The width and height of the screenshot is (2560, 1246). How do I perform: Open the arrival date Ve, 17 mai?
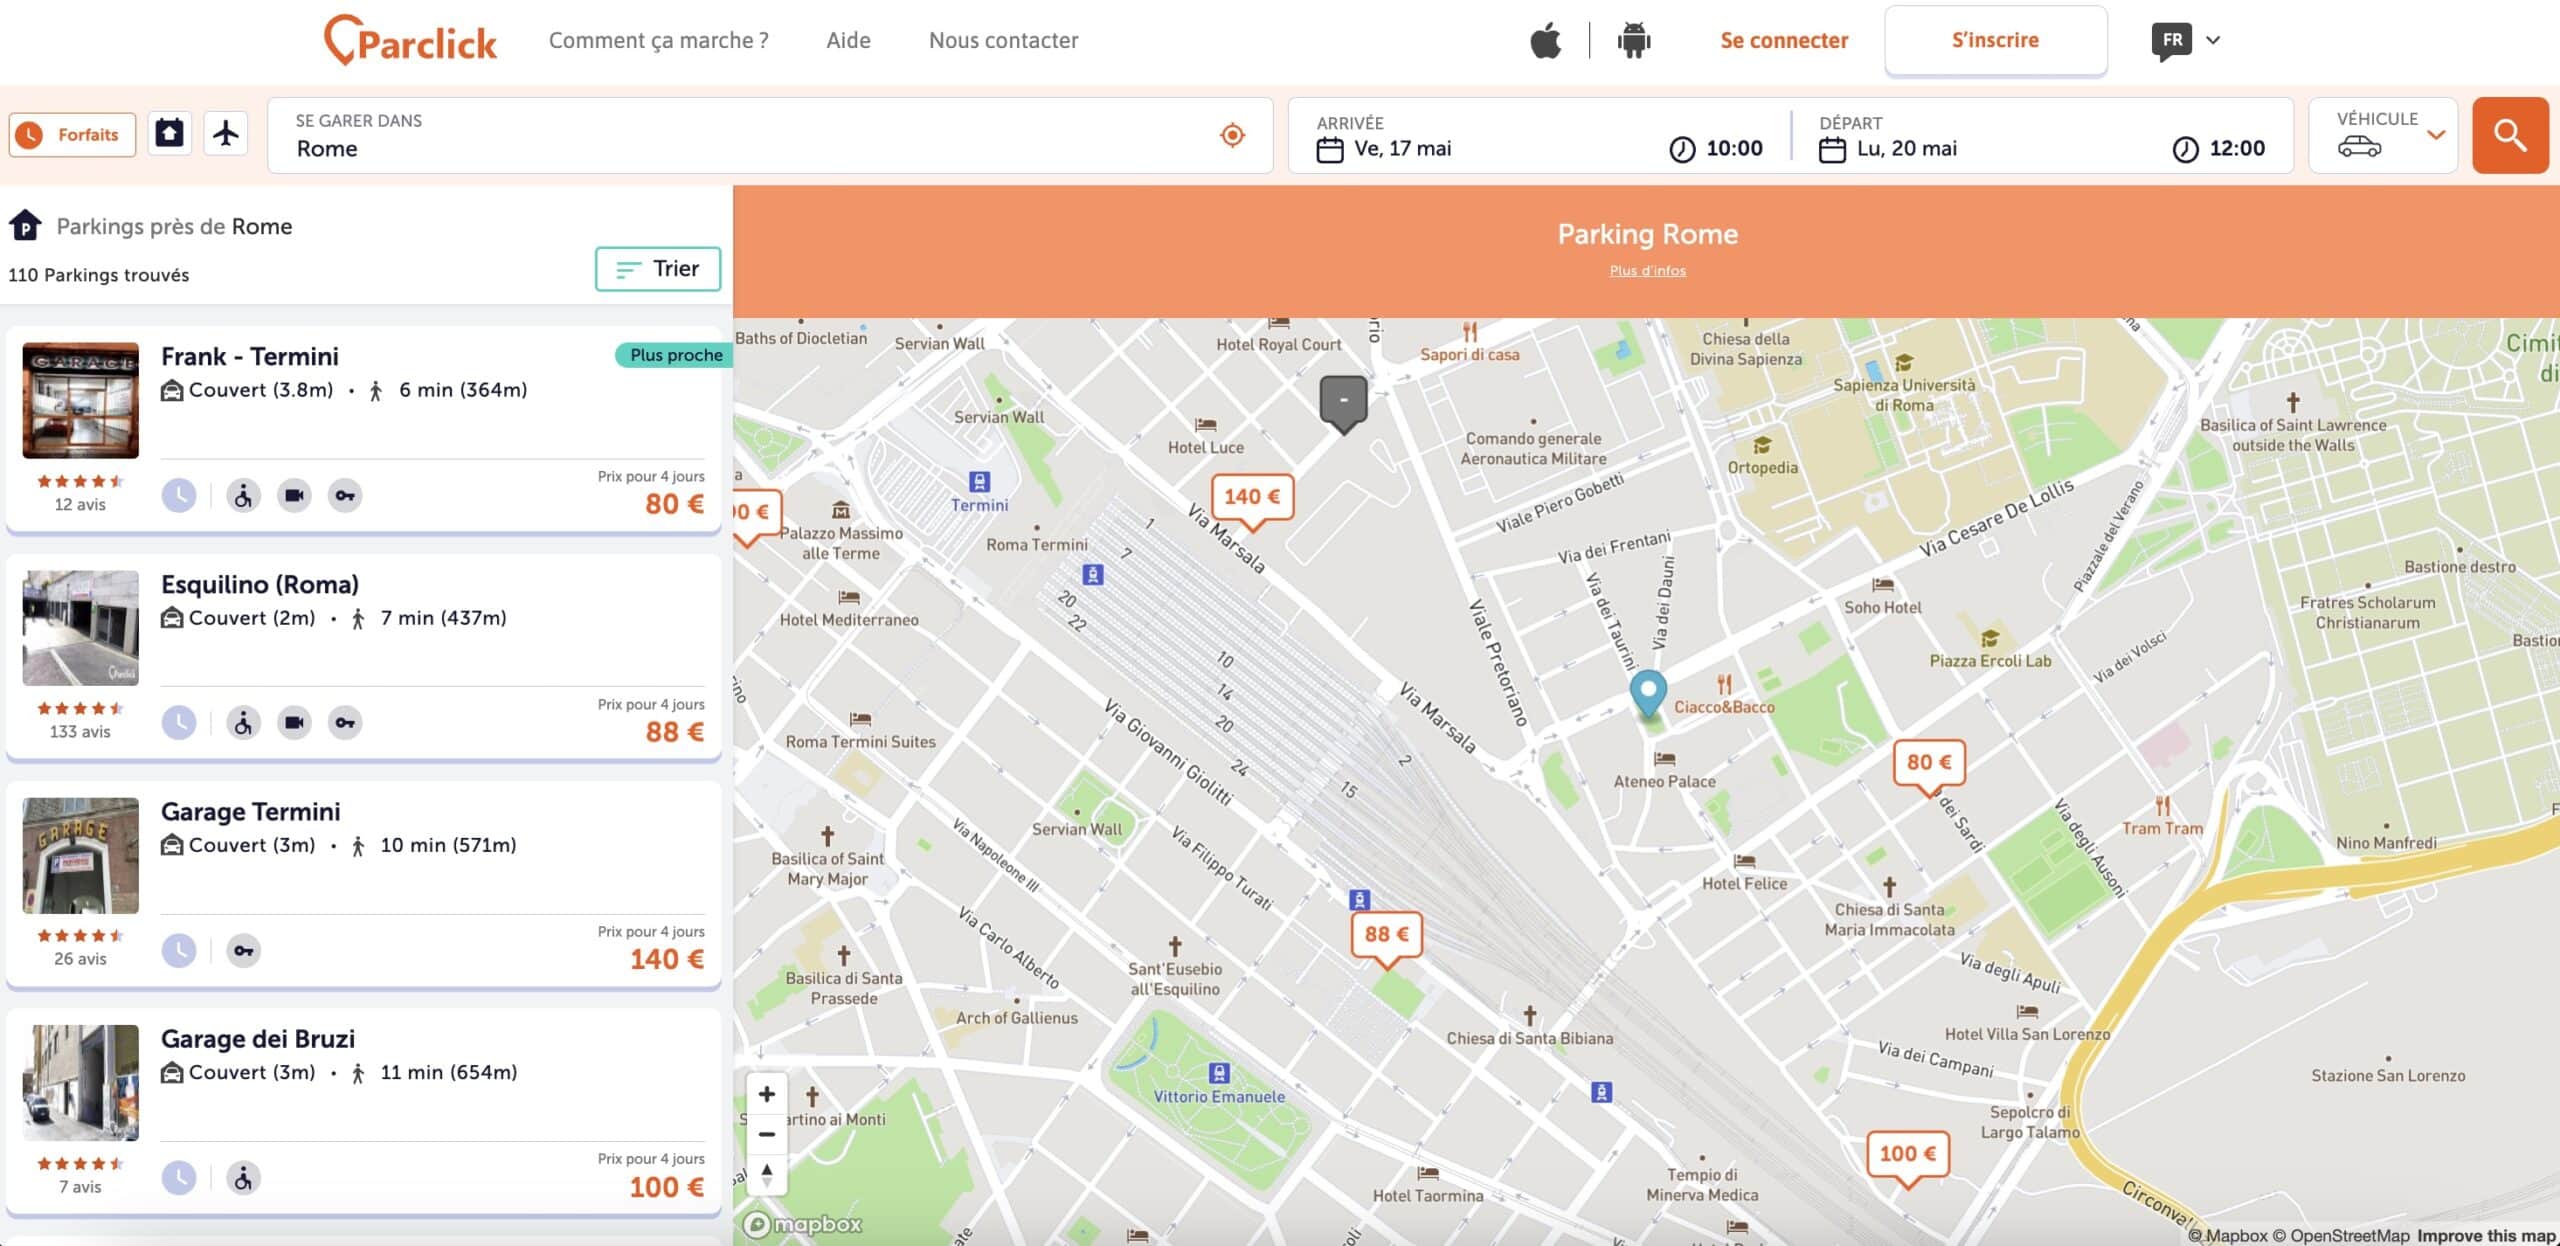coord(1385,149)
